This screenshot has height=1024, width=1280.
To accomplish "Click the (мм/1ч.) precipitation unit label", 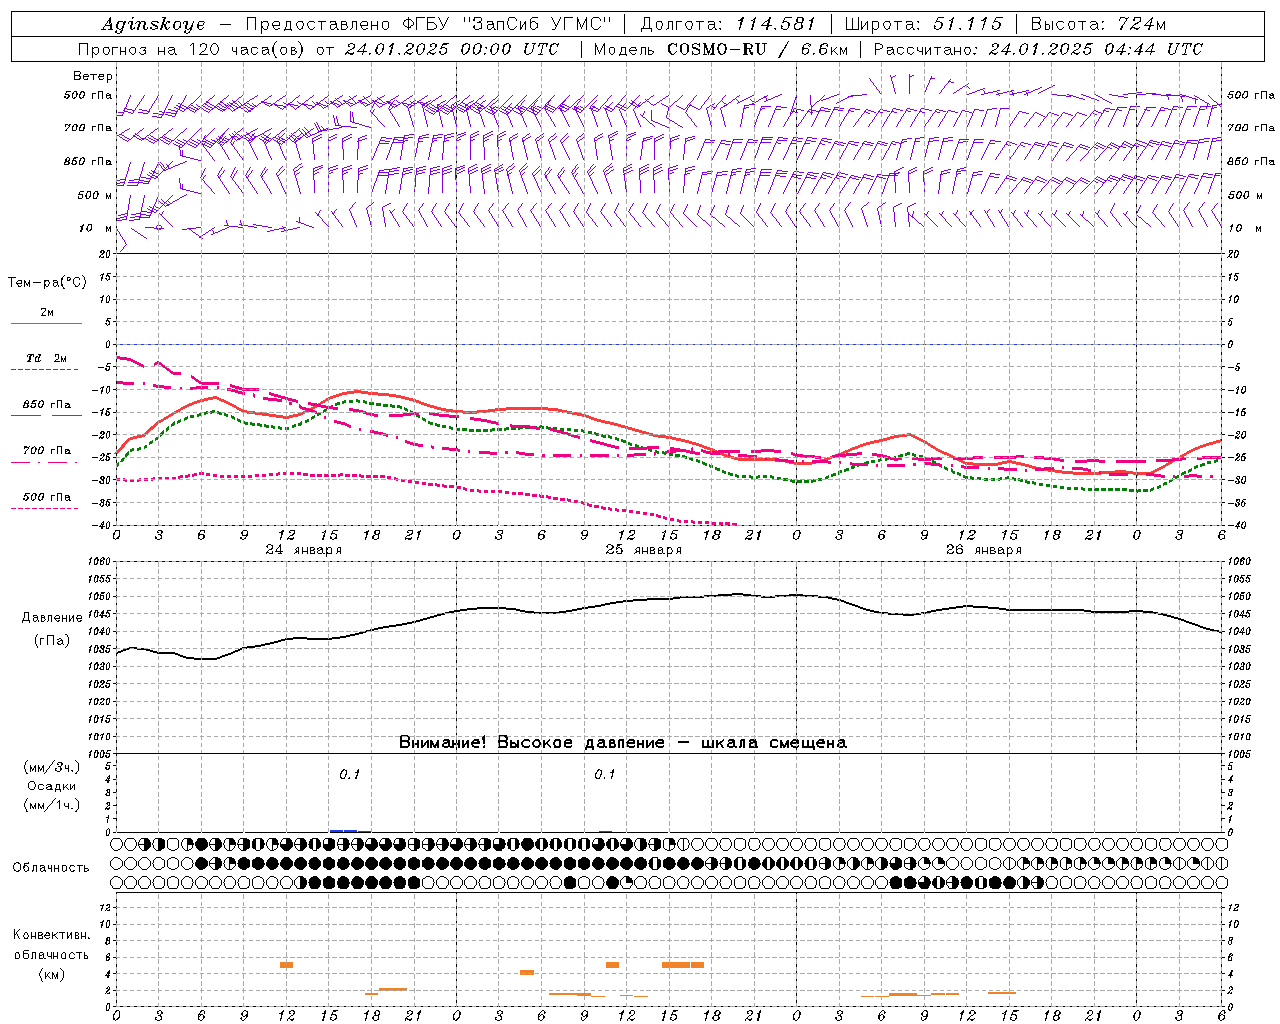I will [x=52, y=805].
